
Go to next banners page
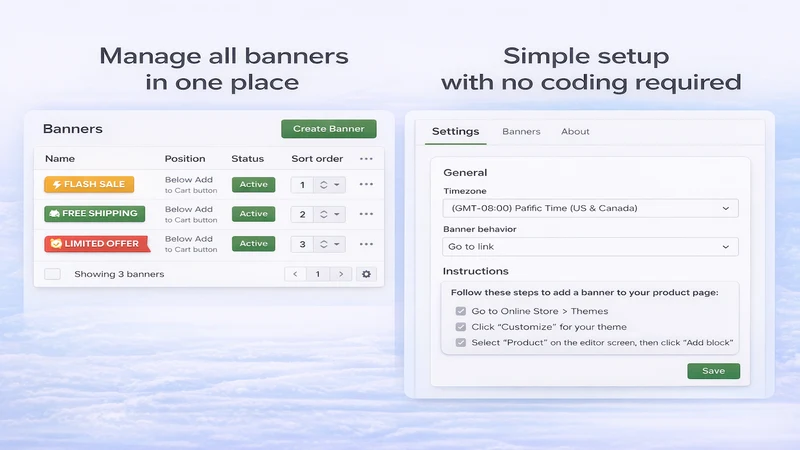[x=341, y=274]
